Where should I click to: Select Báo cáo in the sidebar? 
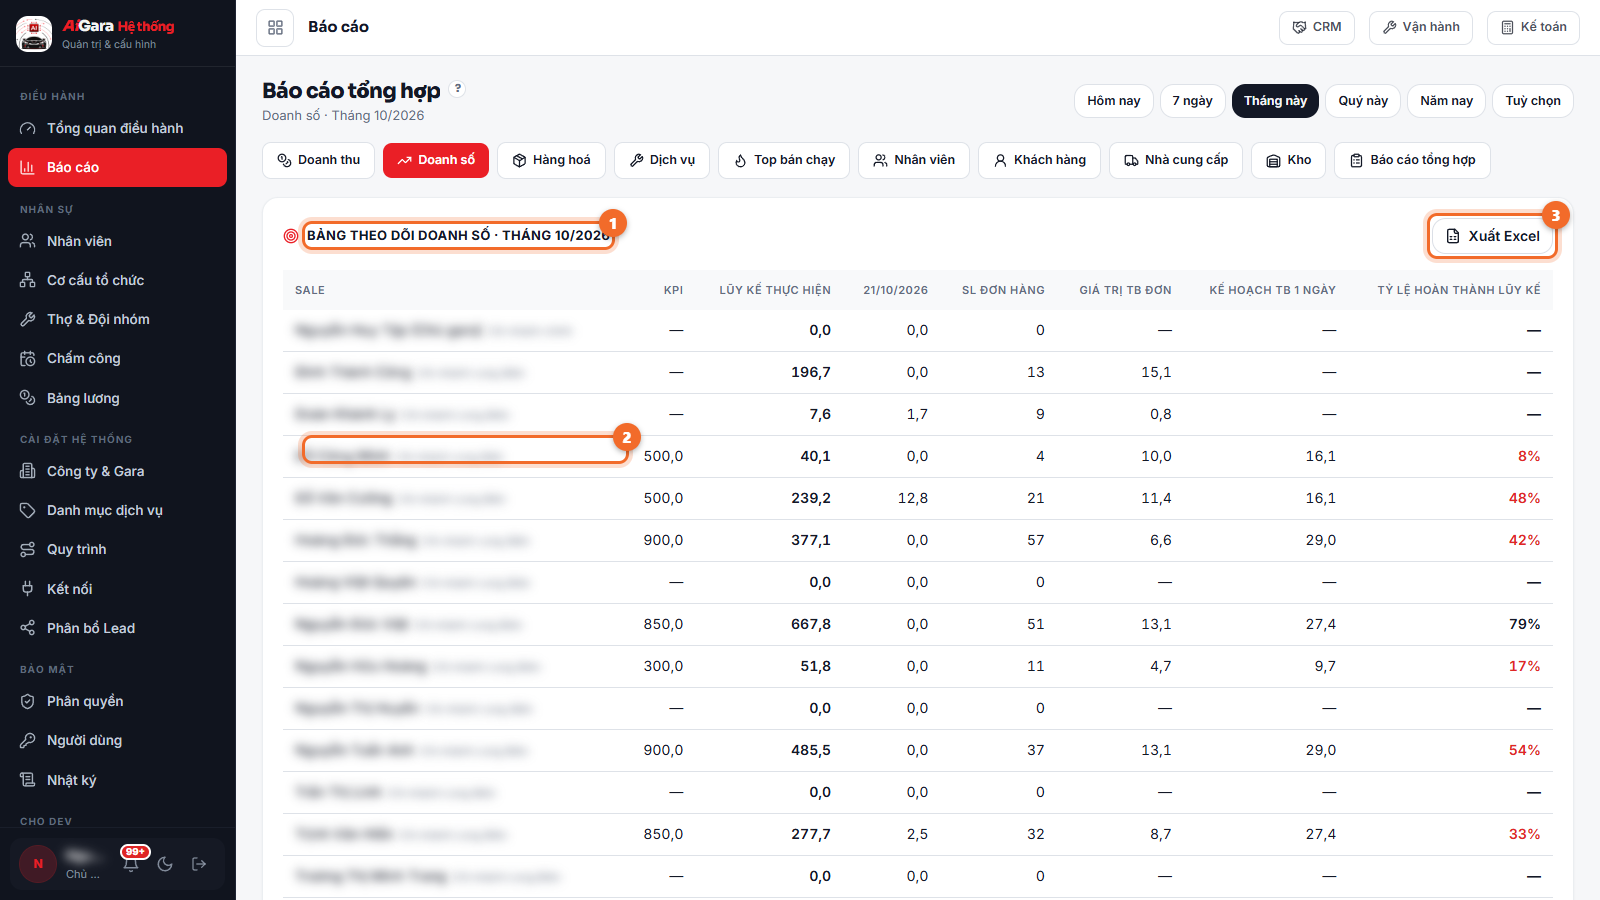coord(117,167)
